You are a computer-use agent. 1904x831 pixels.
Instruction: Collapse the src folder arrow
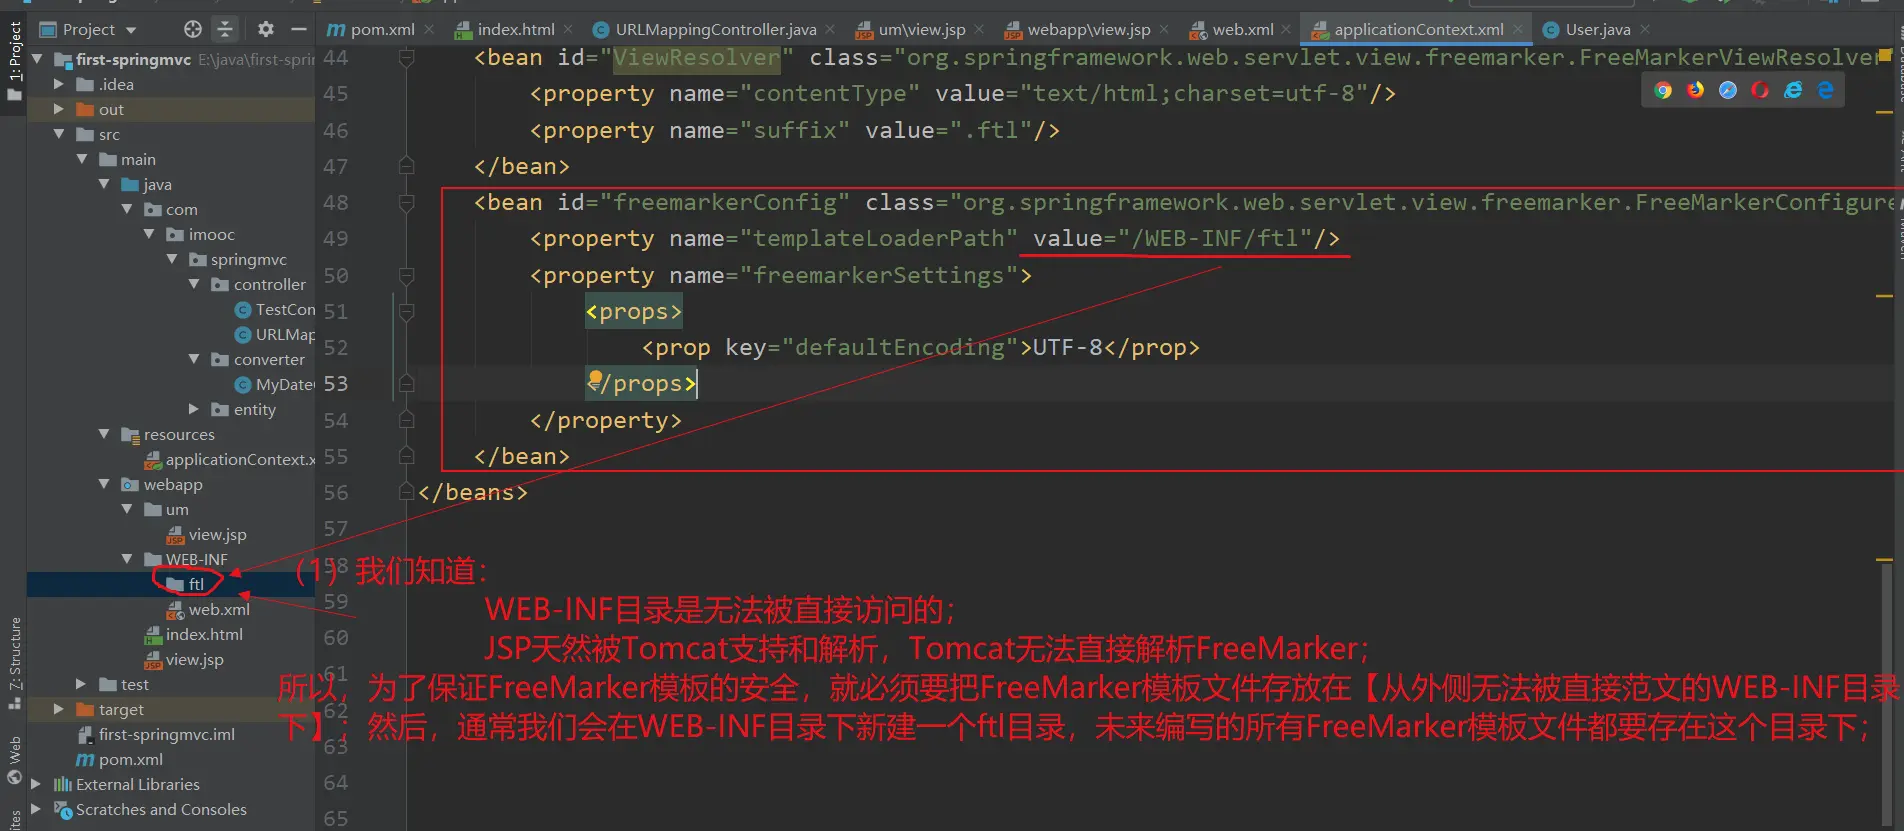[59, 134]
